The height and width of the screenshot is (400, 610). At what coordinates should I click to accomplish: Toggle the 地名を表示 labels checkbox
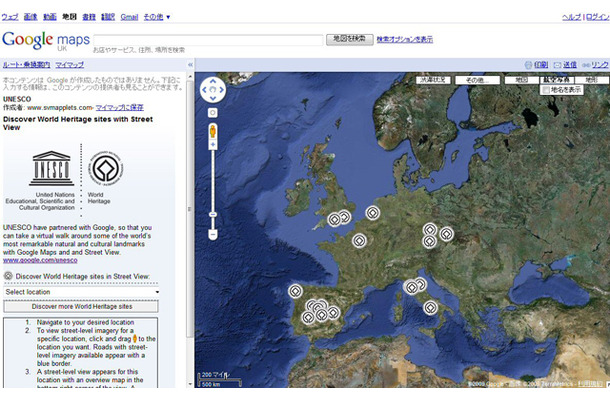click(x=546, y=90)
